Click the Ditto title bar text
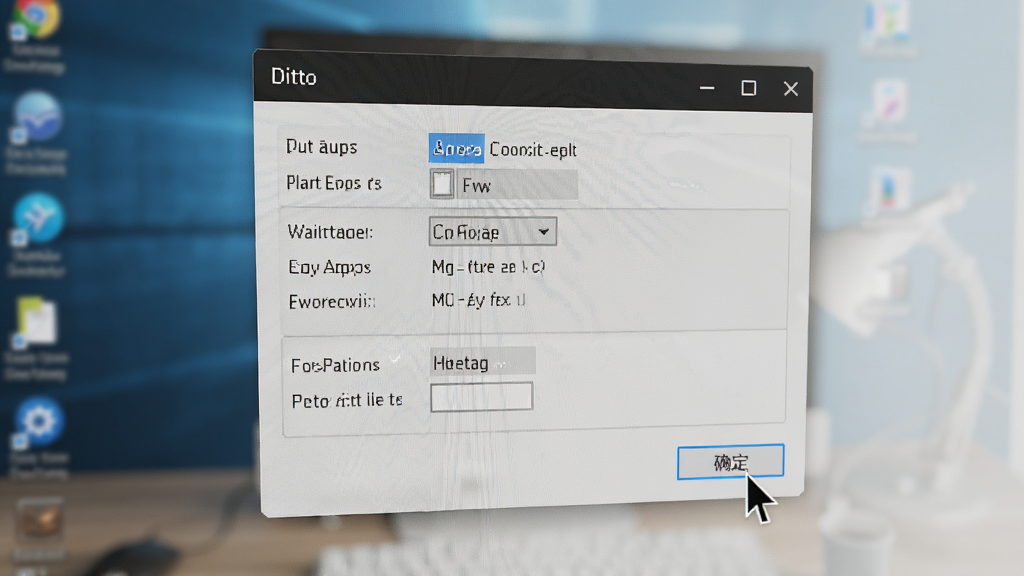1024x576 pixels. (x=294, y=77)
